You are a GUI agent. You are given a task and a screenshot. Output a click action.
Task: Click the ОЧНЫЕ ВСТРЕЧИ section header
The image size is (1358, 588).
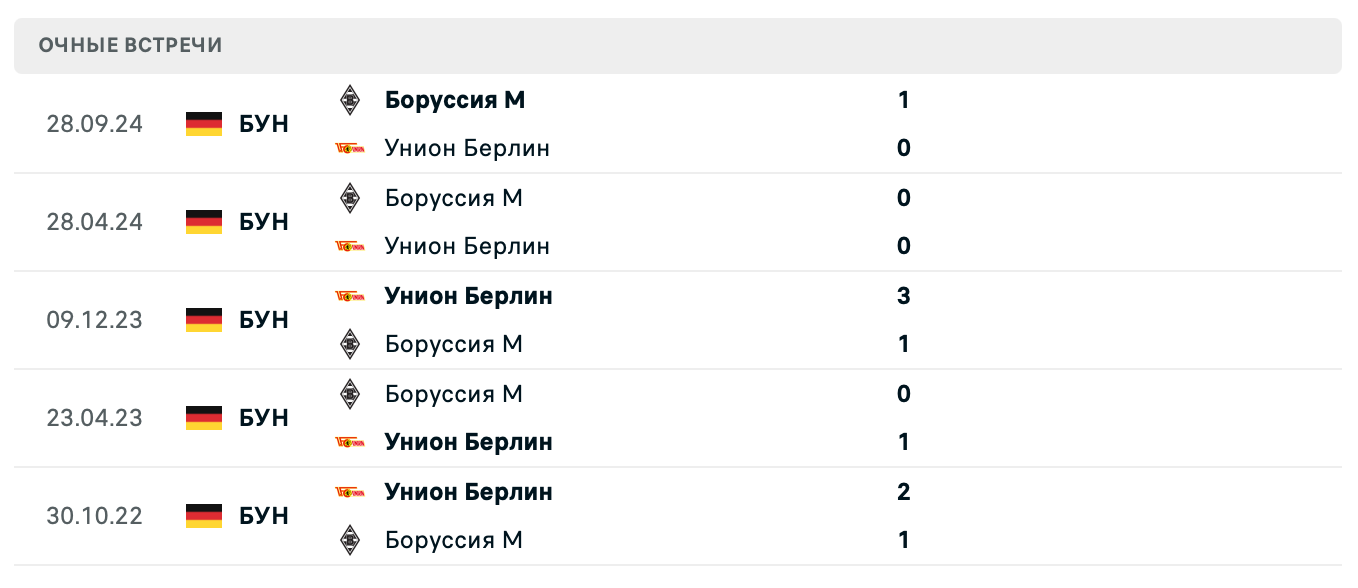coord(131,44)
